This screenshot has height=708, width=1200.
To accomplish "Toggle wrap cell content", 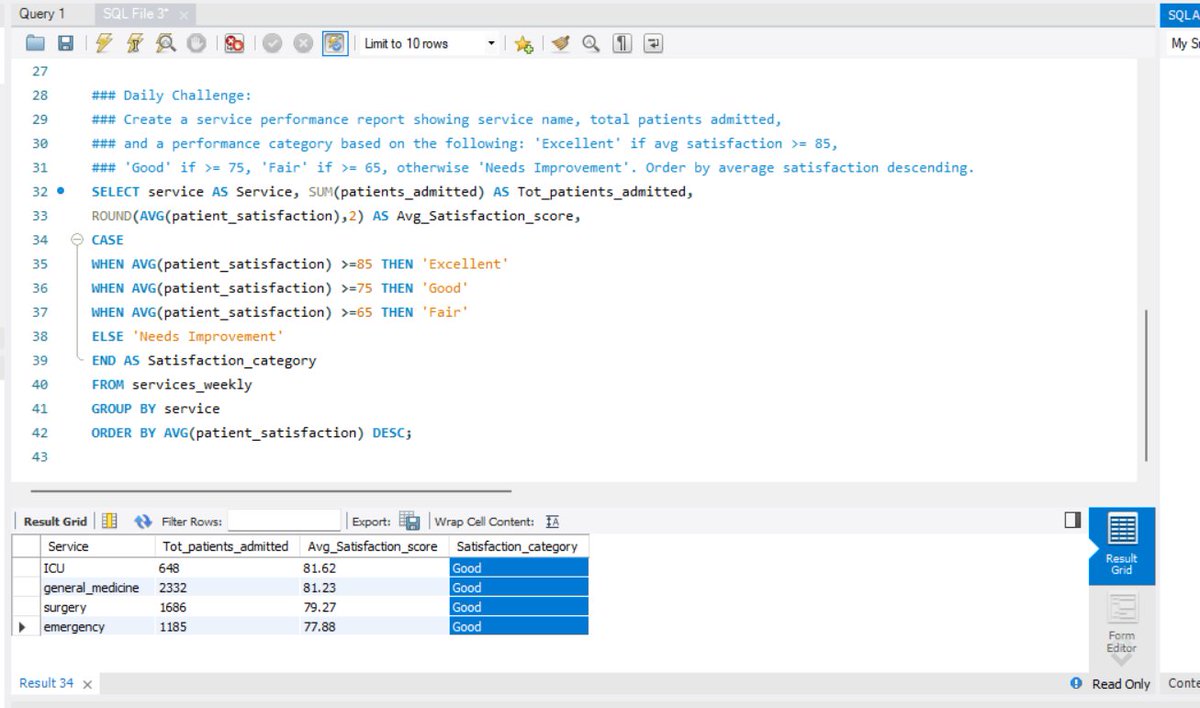I will pyautogui.click(x=551, y=521).
